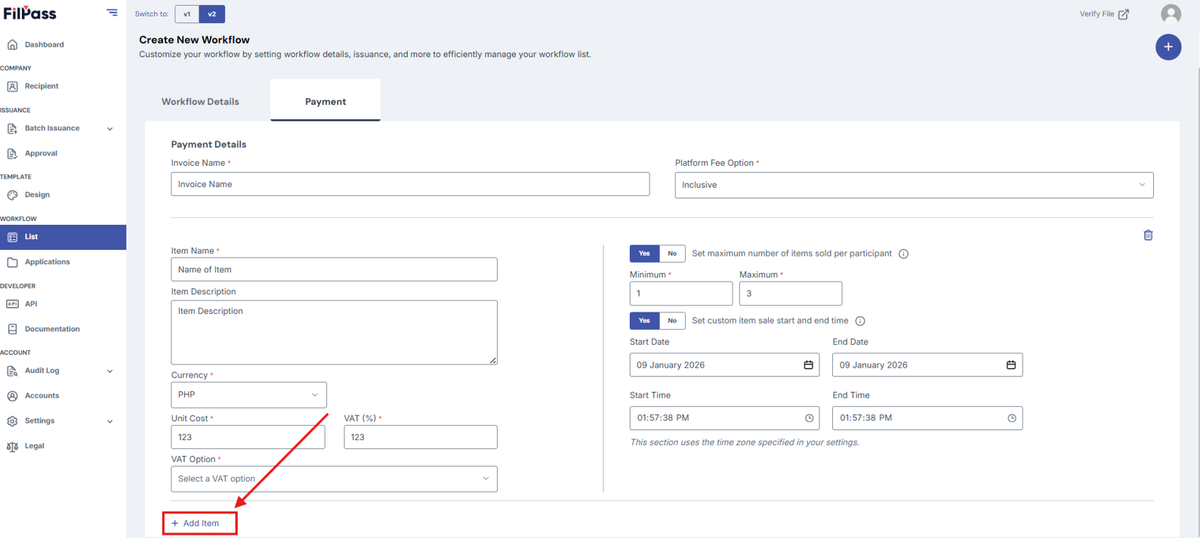Viewport: 1200px width, 538px height.
Task: Open Start Time clock icon
Action: 810,418
